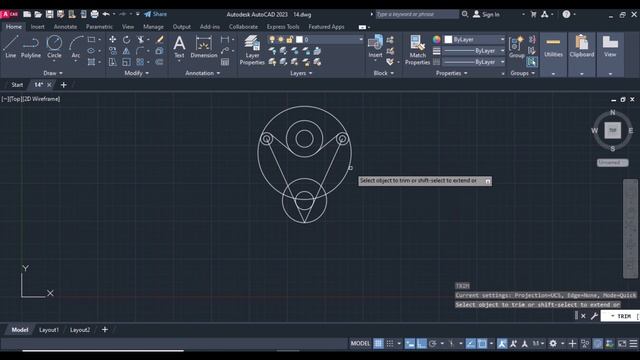640x360 pixels.
Task: Open Layer Properties manager
Action: (x=252, y=50)
